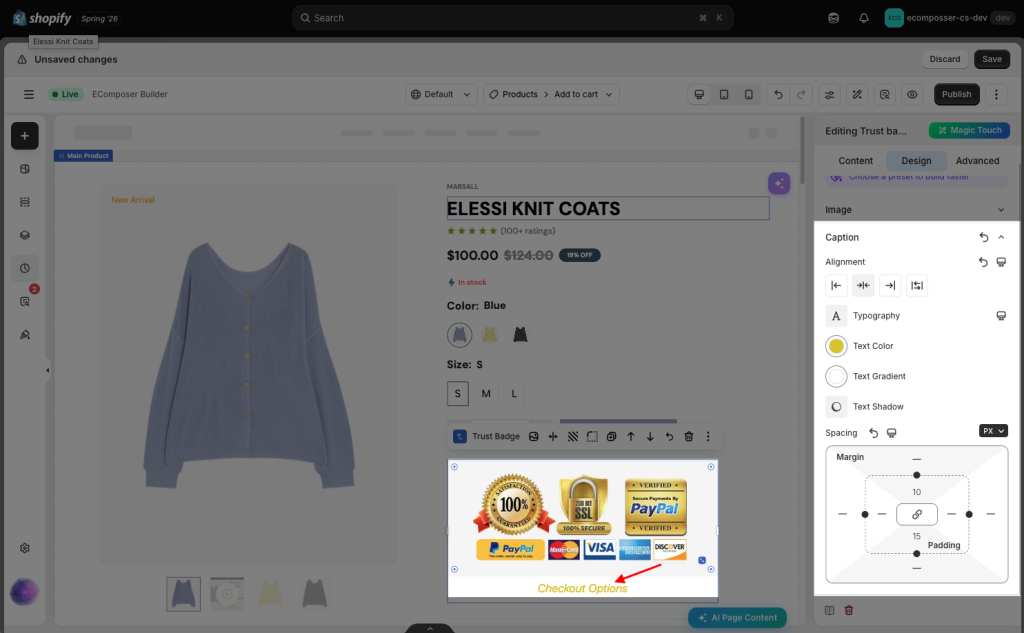The height and width of the screenshot is (633, 1024).
Task: Move Trust Badge down with arrow
Action: click(650, 436)
